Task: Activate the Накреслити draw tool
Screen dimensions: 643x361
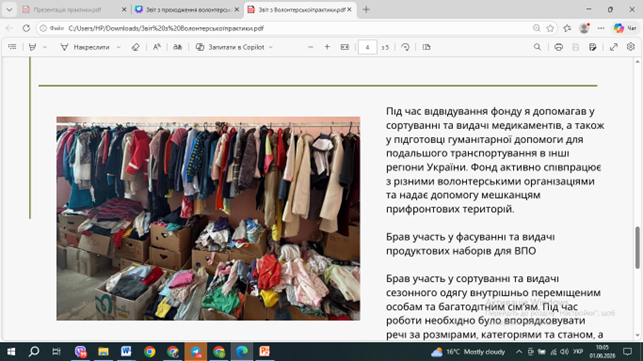Action: click(x=85, y=47)
